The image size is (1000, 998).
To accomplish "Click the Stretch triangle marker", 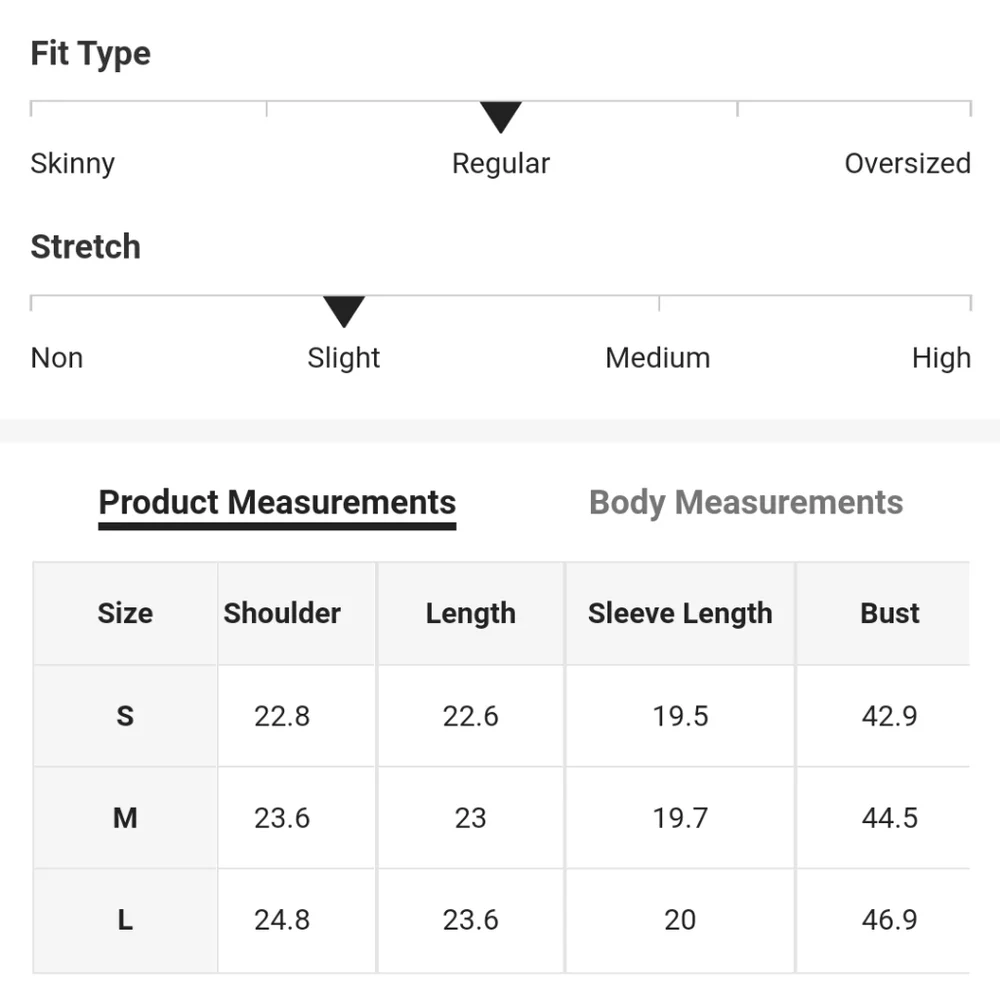I will click(344, 311).
